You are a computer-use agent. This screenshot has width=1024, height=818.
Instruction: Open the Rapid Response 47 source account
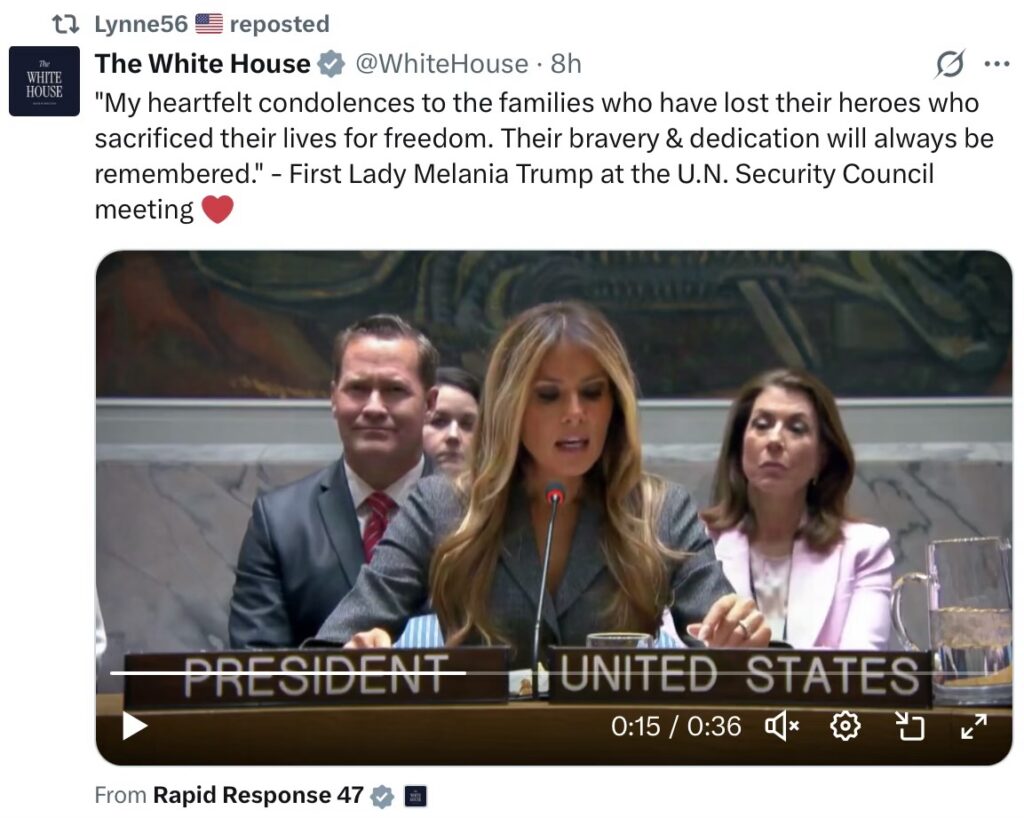click(258, 795)
